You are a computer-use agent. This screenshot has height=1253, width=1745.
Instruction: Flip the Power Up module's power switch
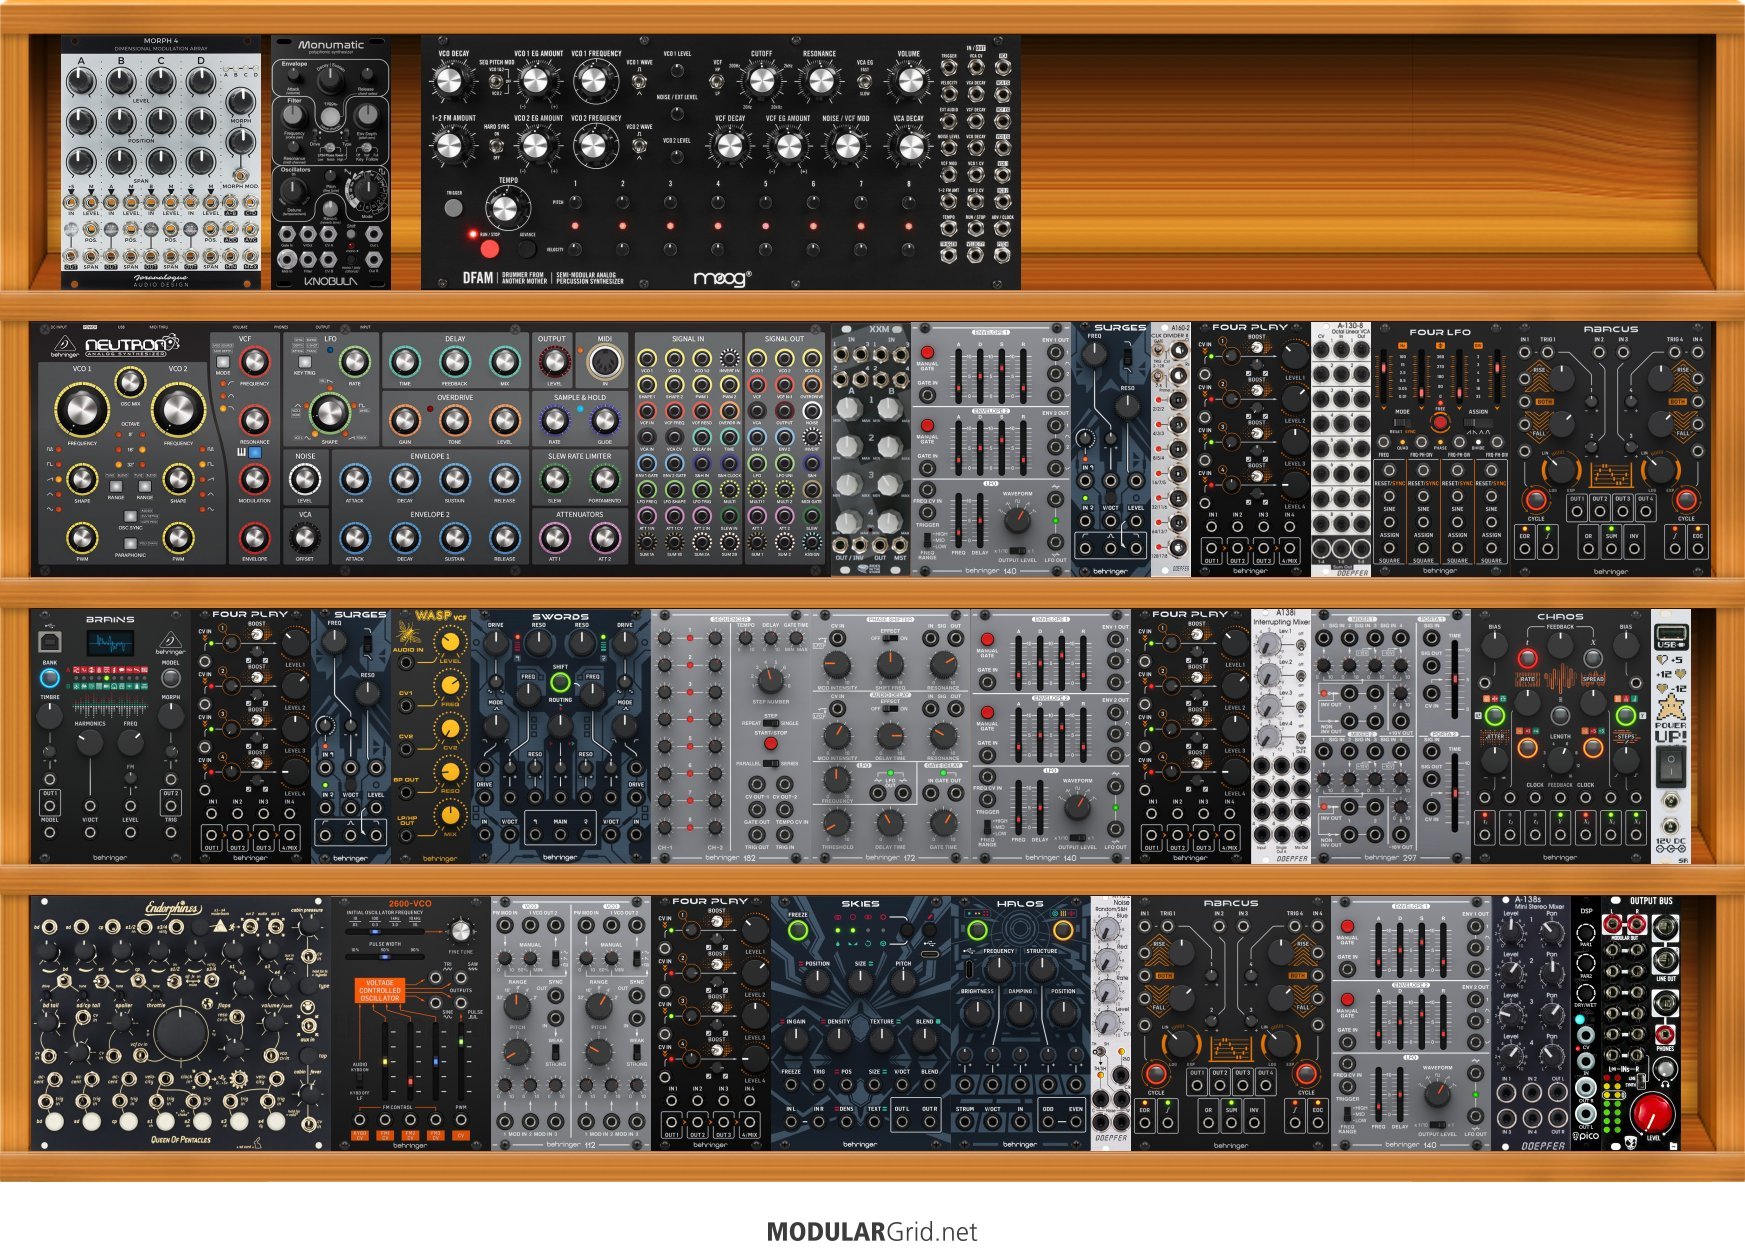(1670, 768)
